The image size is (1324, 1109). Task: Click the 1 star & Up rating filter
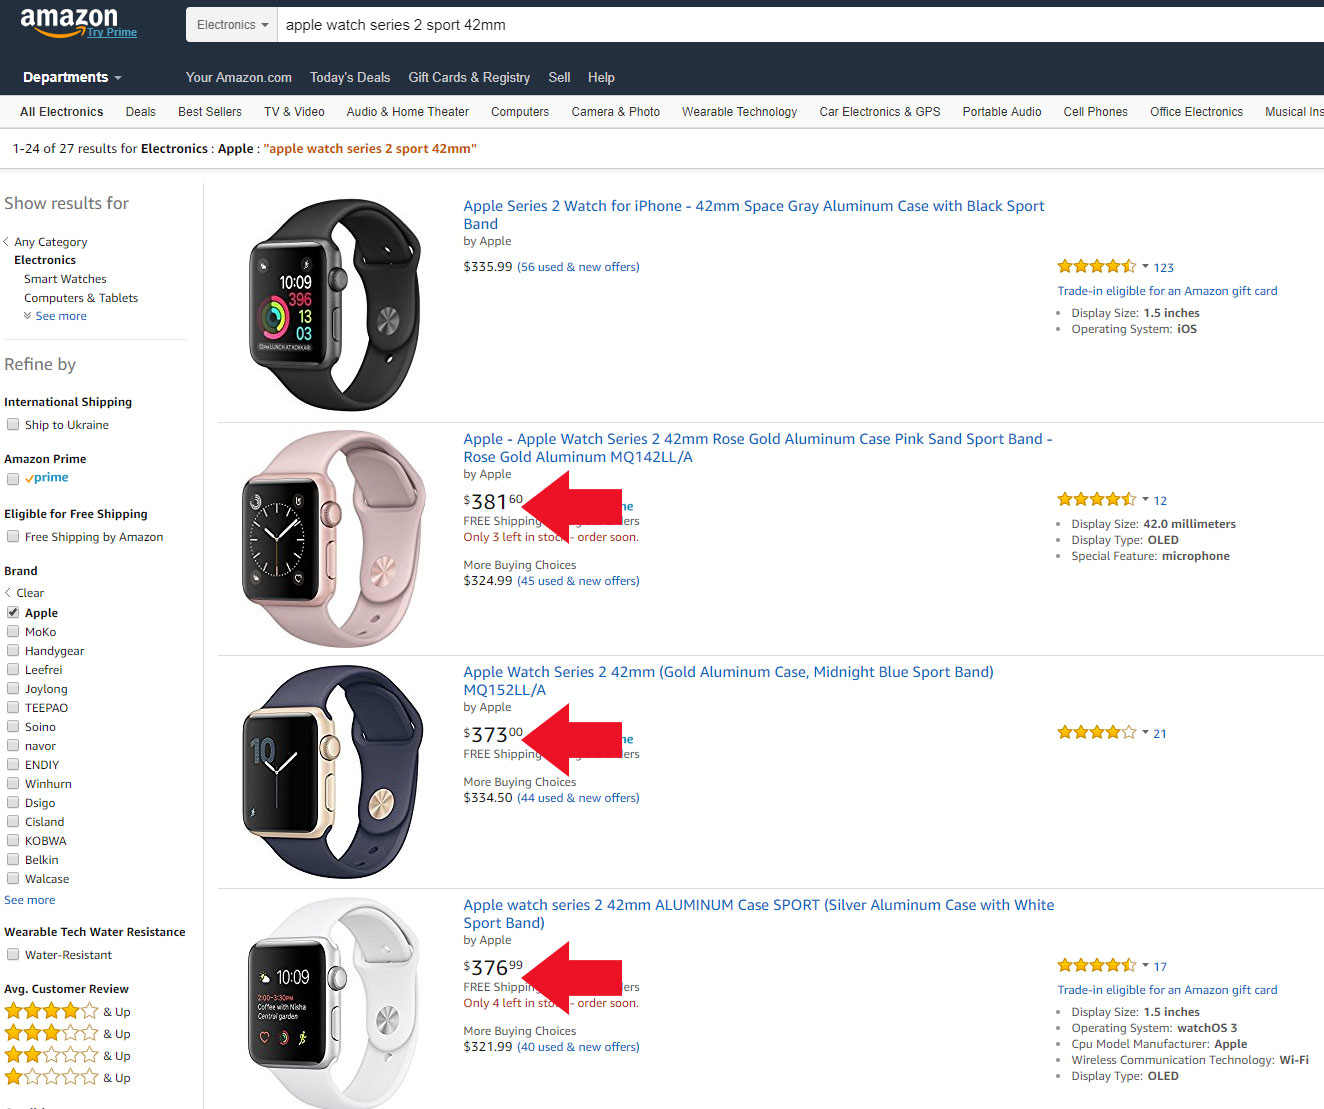pyautogui.click(x=52, y=1077)
